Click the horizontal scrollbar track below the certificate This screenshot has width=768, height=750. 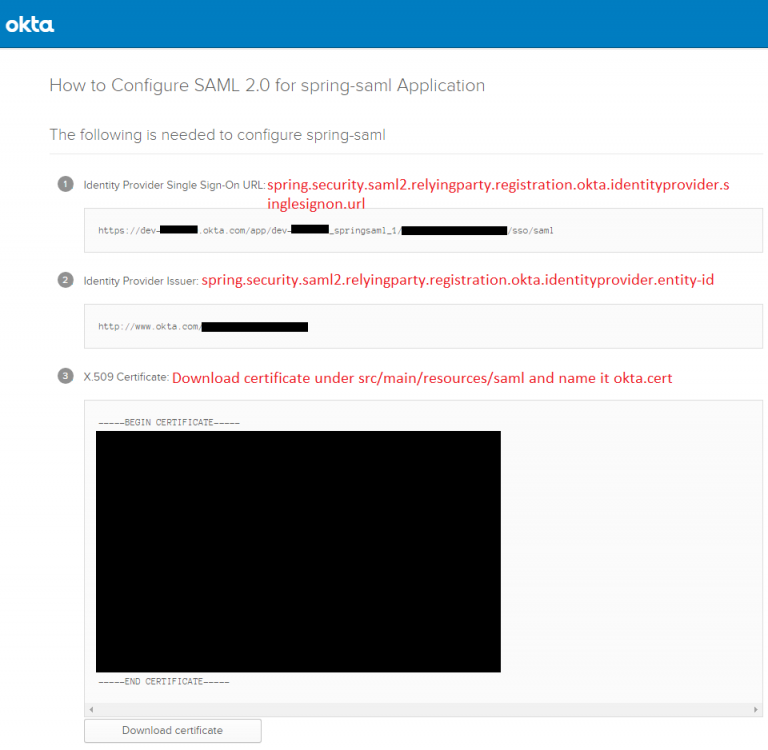(x=423, y=709)
